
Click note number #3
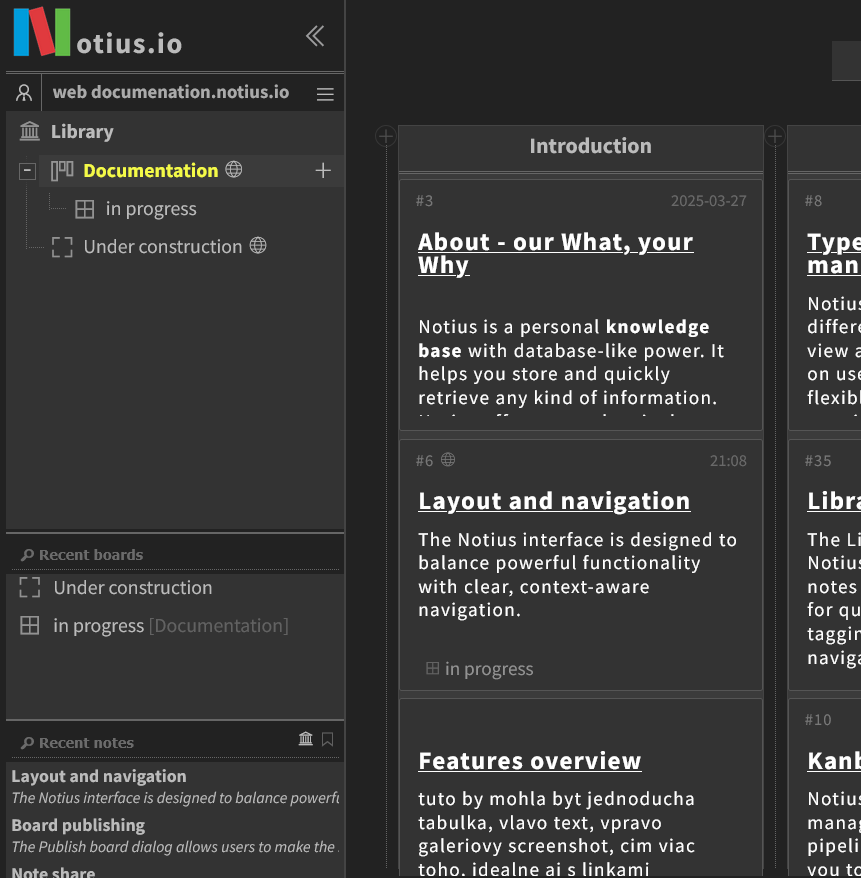(424, 201)
